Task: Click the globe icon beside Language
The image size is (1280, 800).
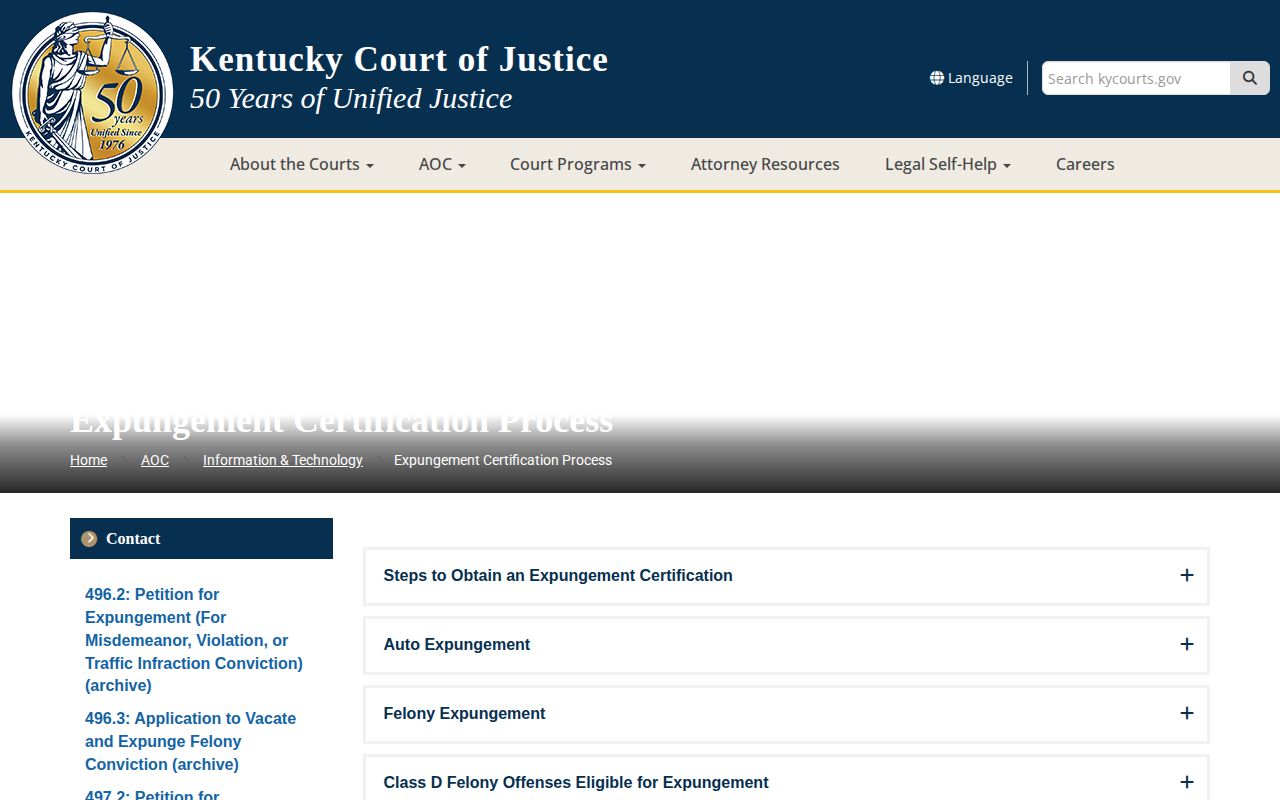Action: [937, 78]
